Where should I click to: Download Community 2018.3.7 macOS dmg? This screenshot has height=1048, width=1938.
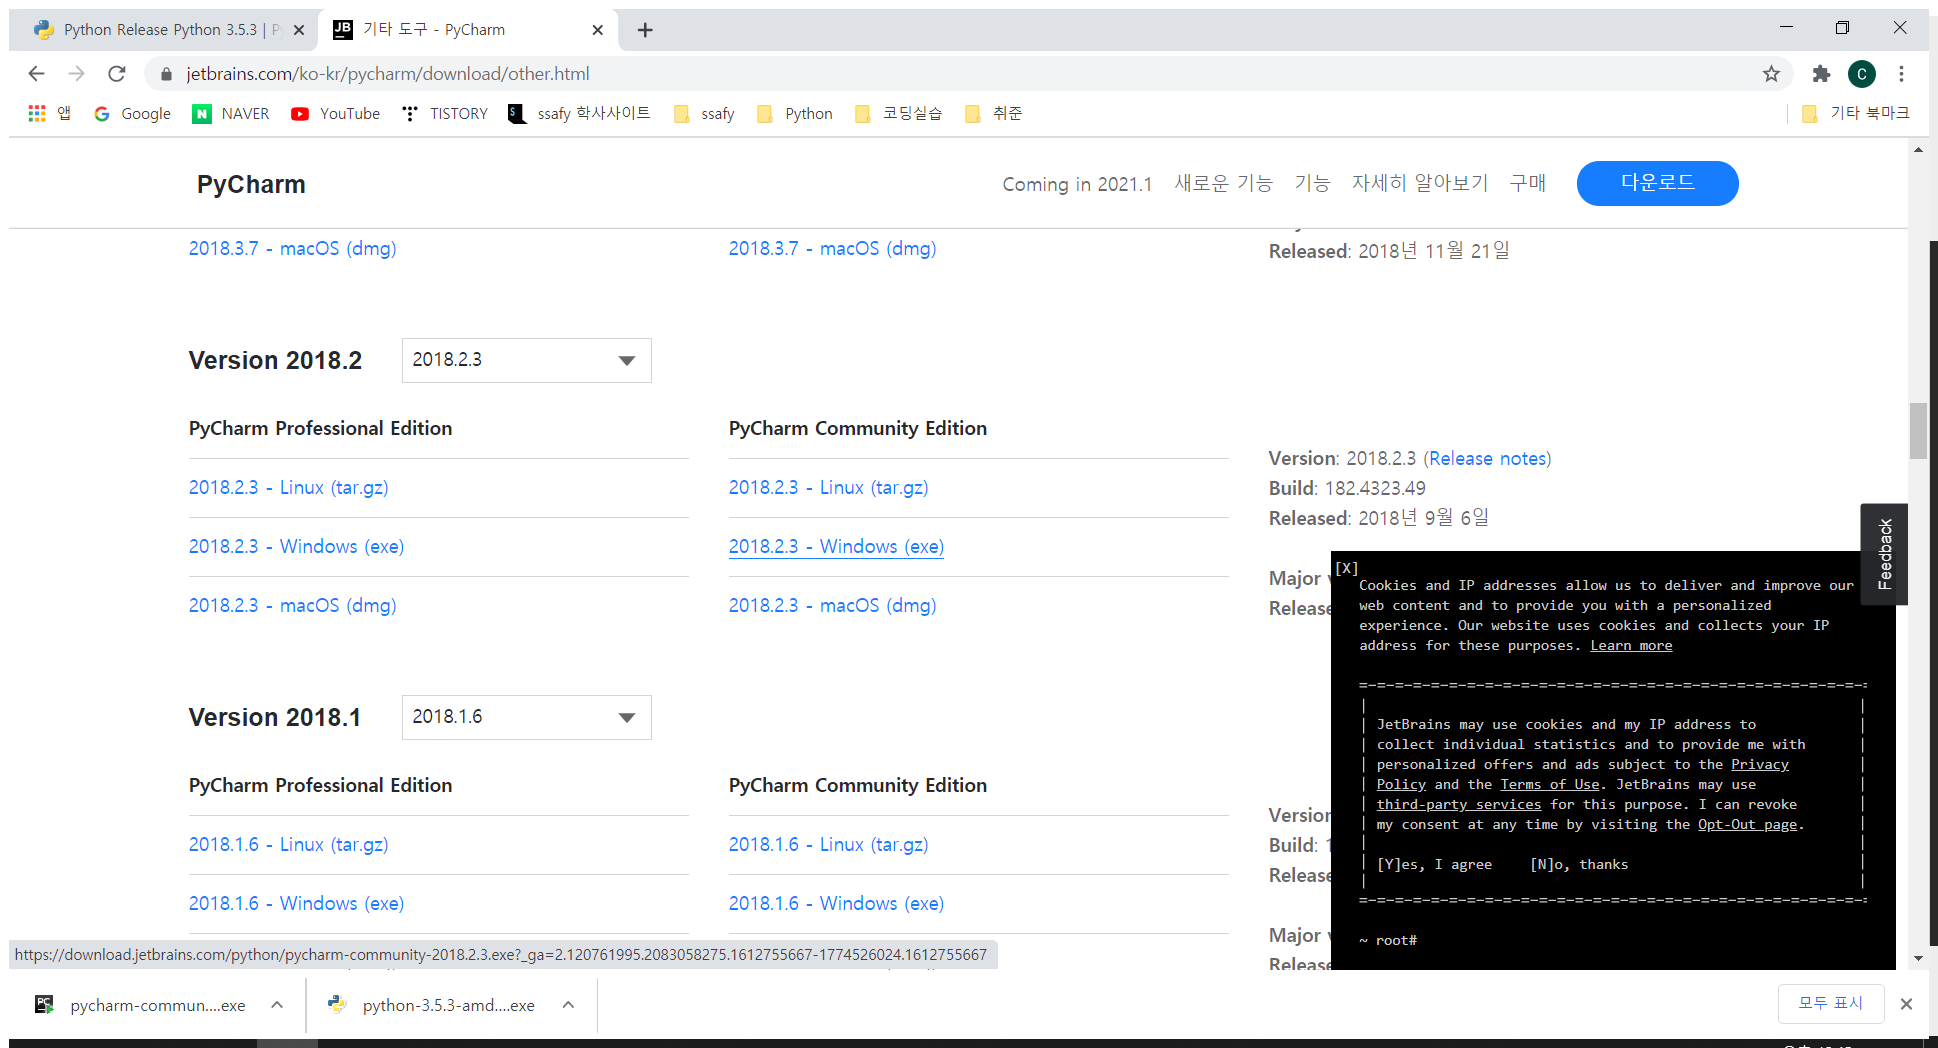tap(832, 248)
